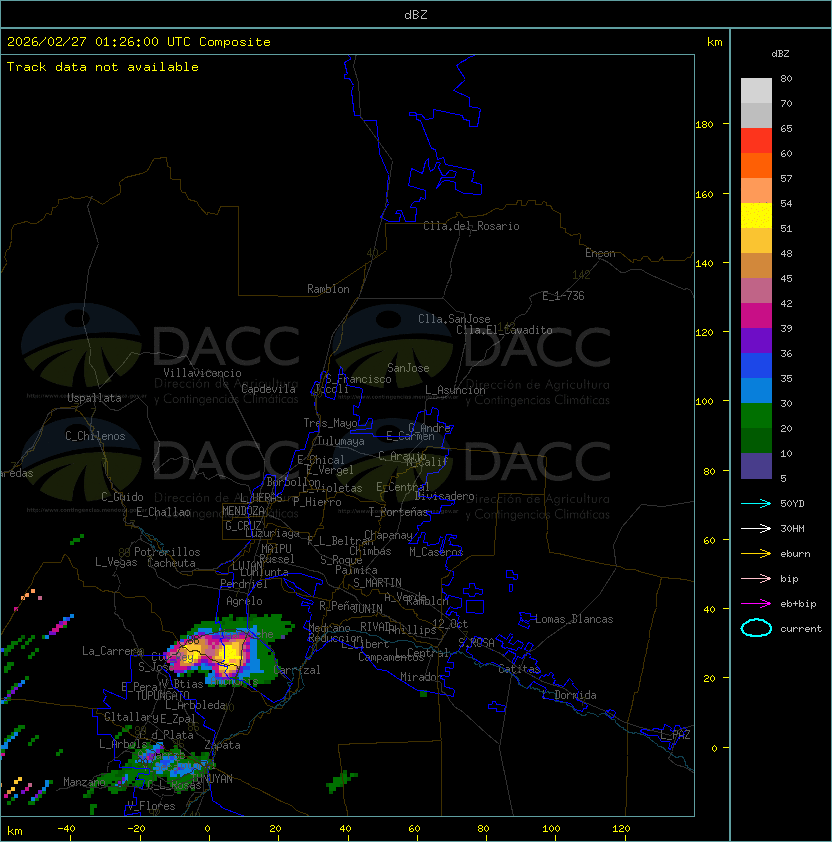Click the 'Catitas' map label
832x842 pixels.
pos(519,669)
